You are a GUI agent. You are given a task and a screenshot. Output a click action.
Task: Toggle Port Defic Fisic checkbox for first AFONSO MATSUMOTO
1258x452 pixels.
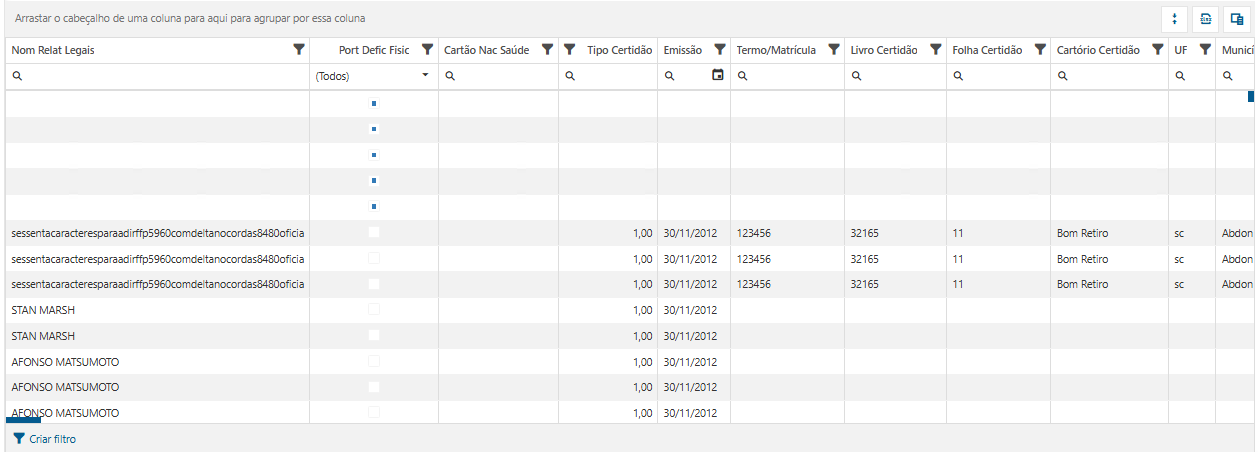coord(374,361)
